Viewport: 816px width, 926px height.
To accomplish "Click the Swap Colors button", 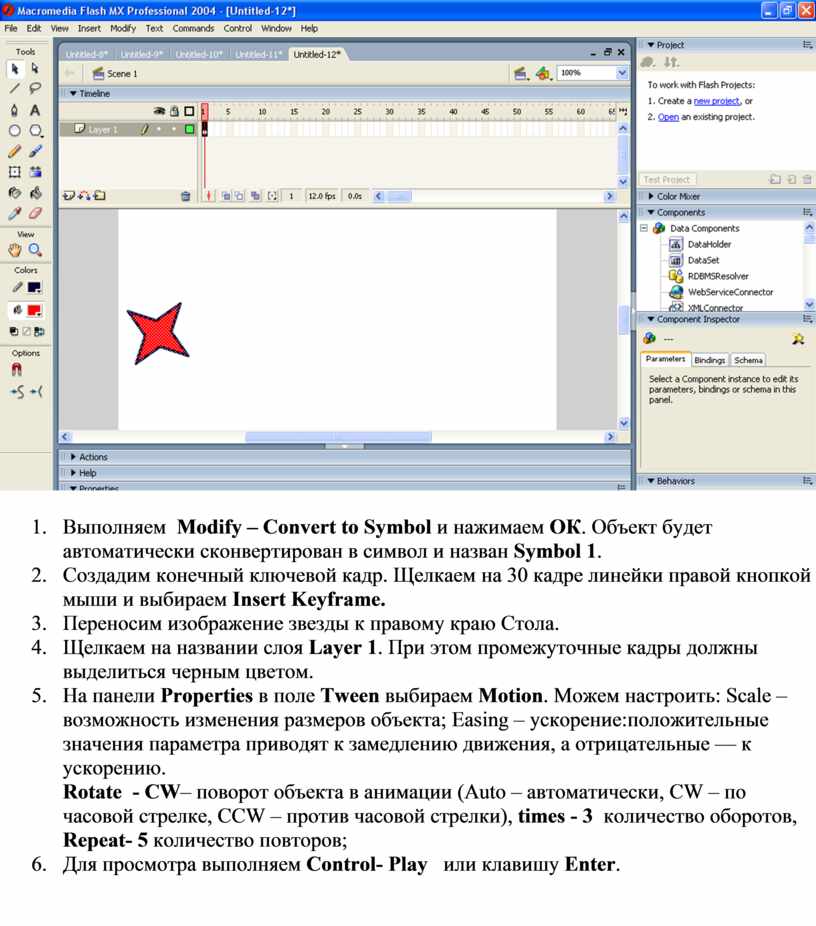I will click(39, 331).
